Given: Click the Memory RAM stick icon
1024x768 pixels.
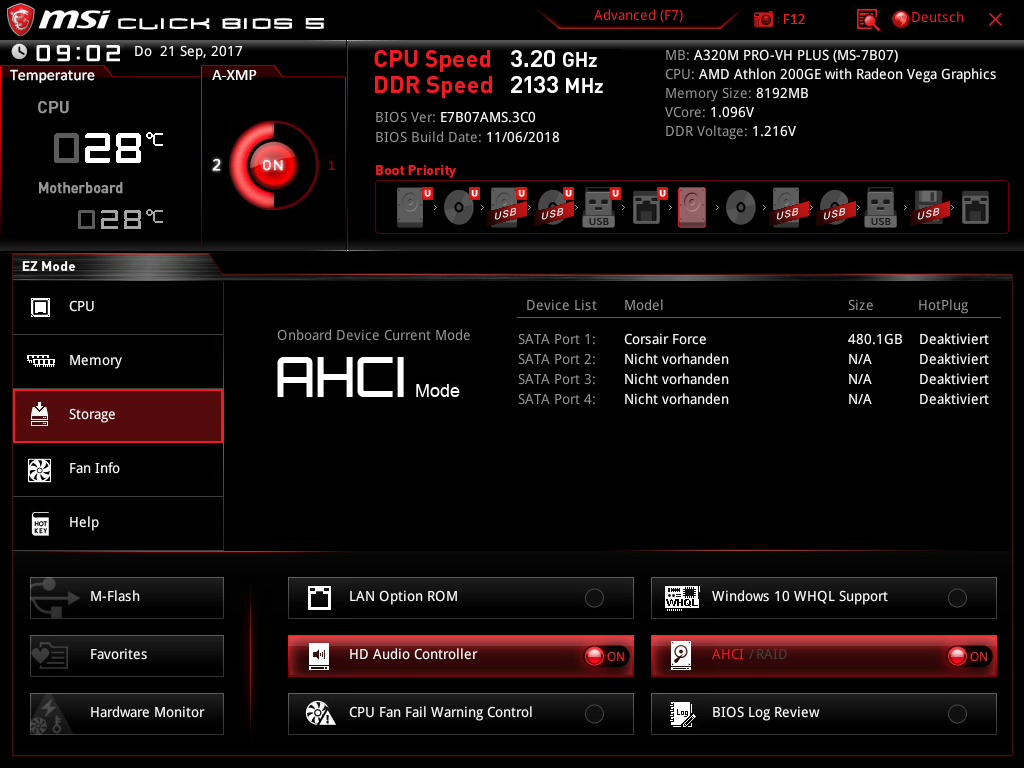Looking at the screenshot, I should coord(40,360).
